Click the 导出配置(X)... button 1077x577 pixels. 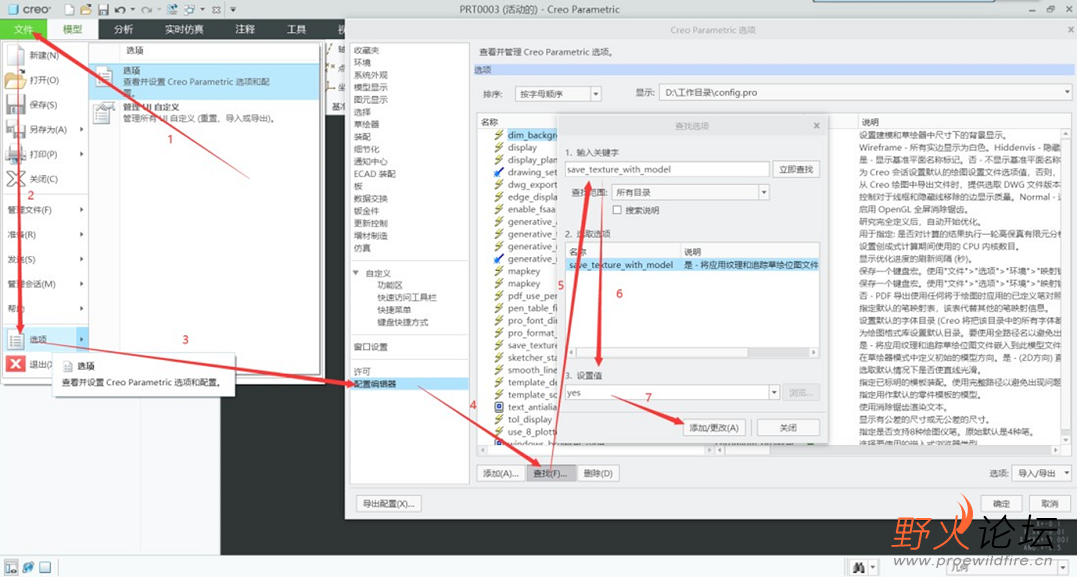coord(388,504)
